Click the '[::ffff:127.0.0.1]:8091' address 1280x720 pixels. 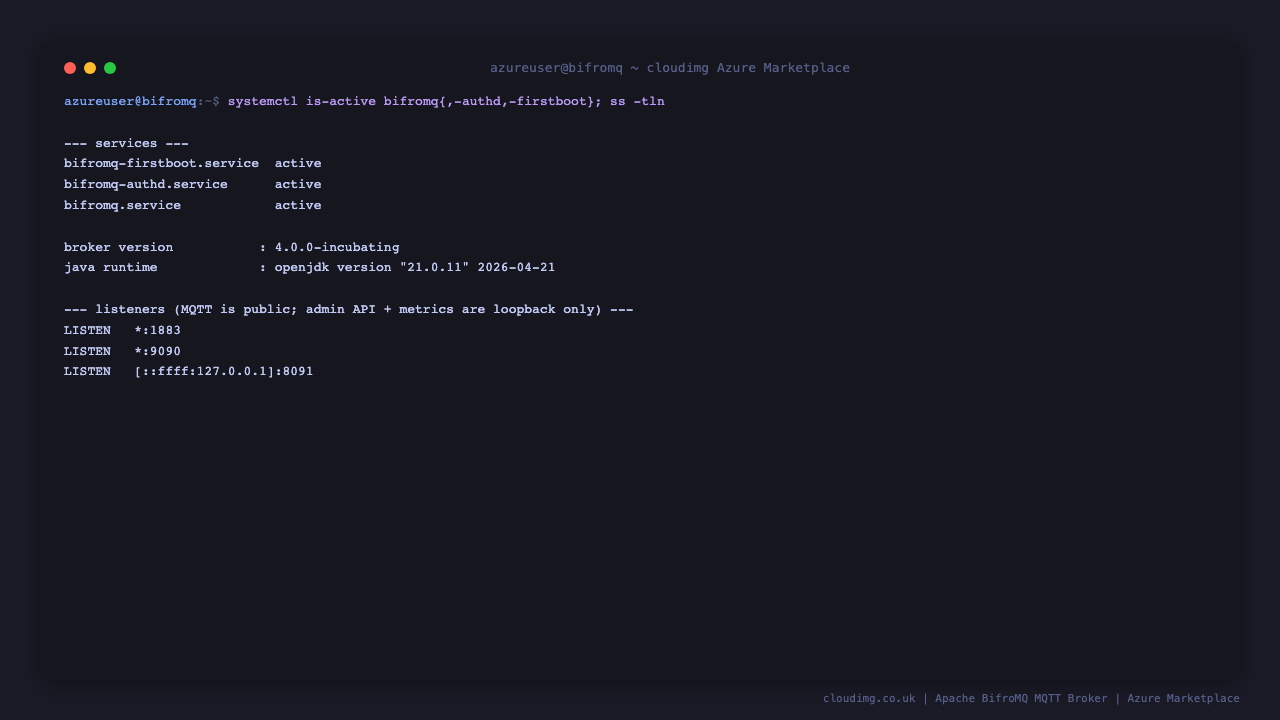(x=224, y=371)
